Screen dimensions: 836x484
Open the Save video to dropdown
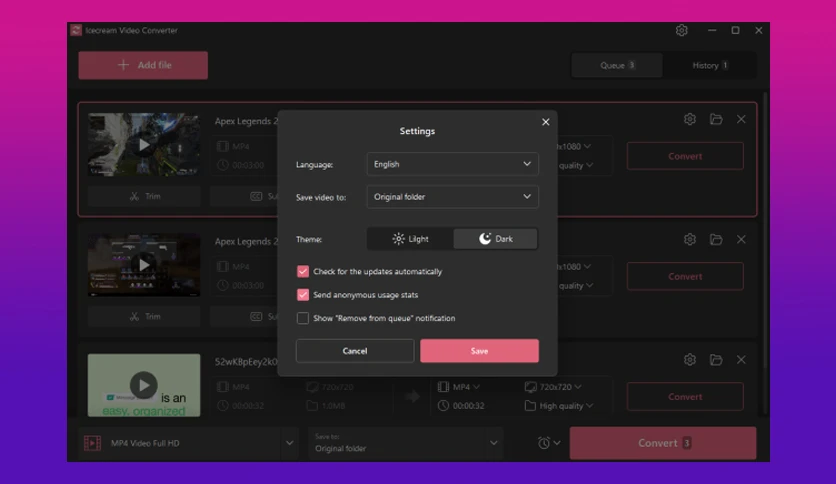[x=452, y=197]
